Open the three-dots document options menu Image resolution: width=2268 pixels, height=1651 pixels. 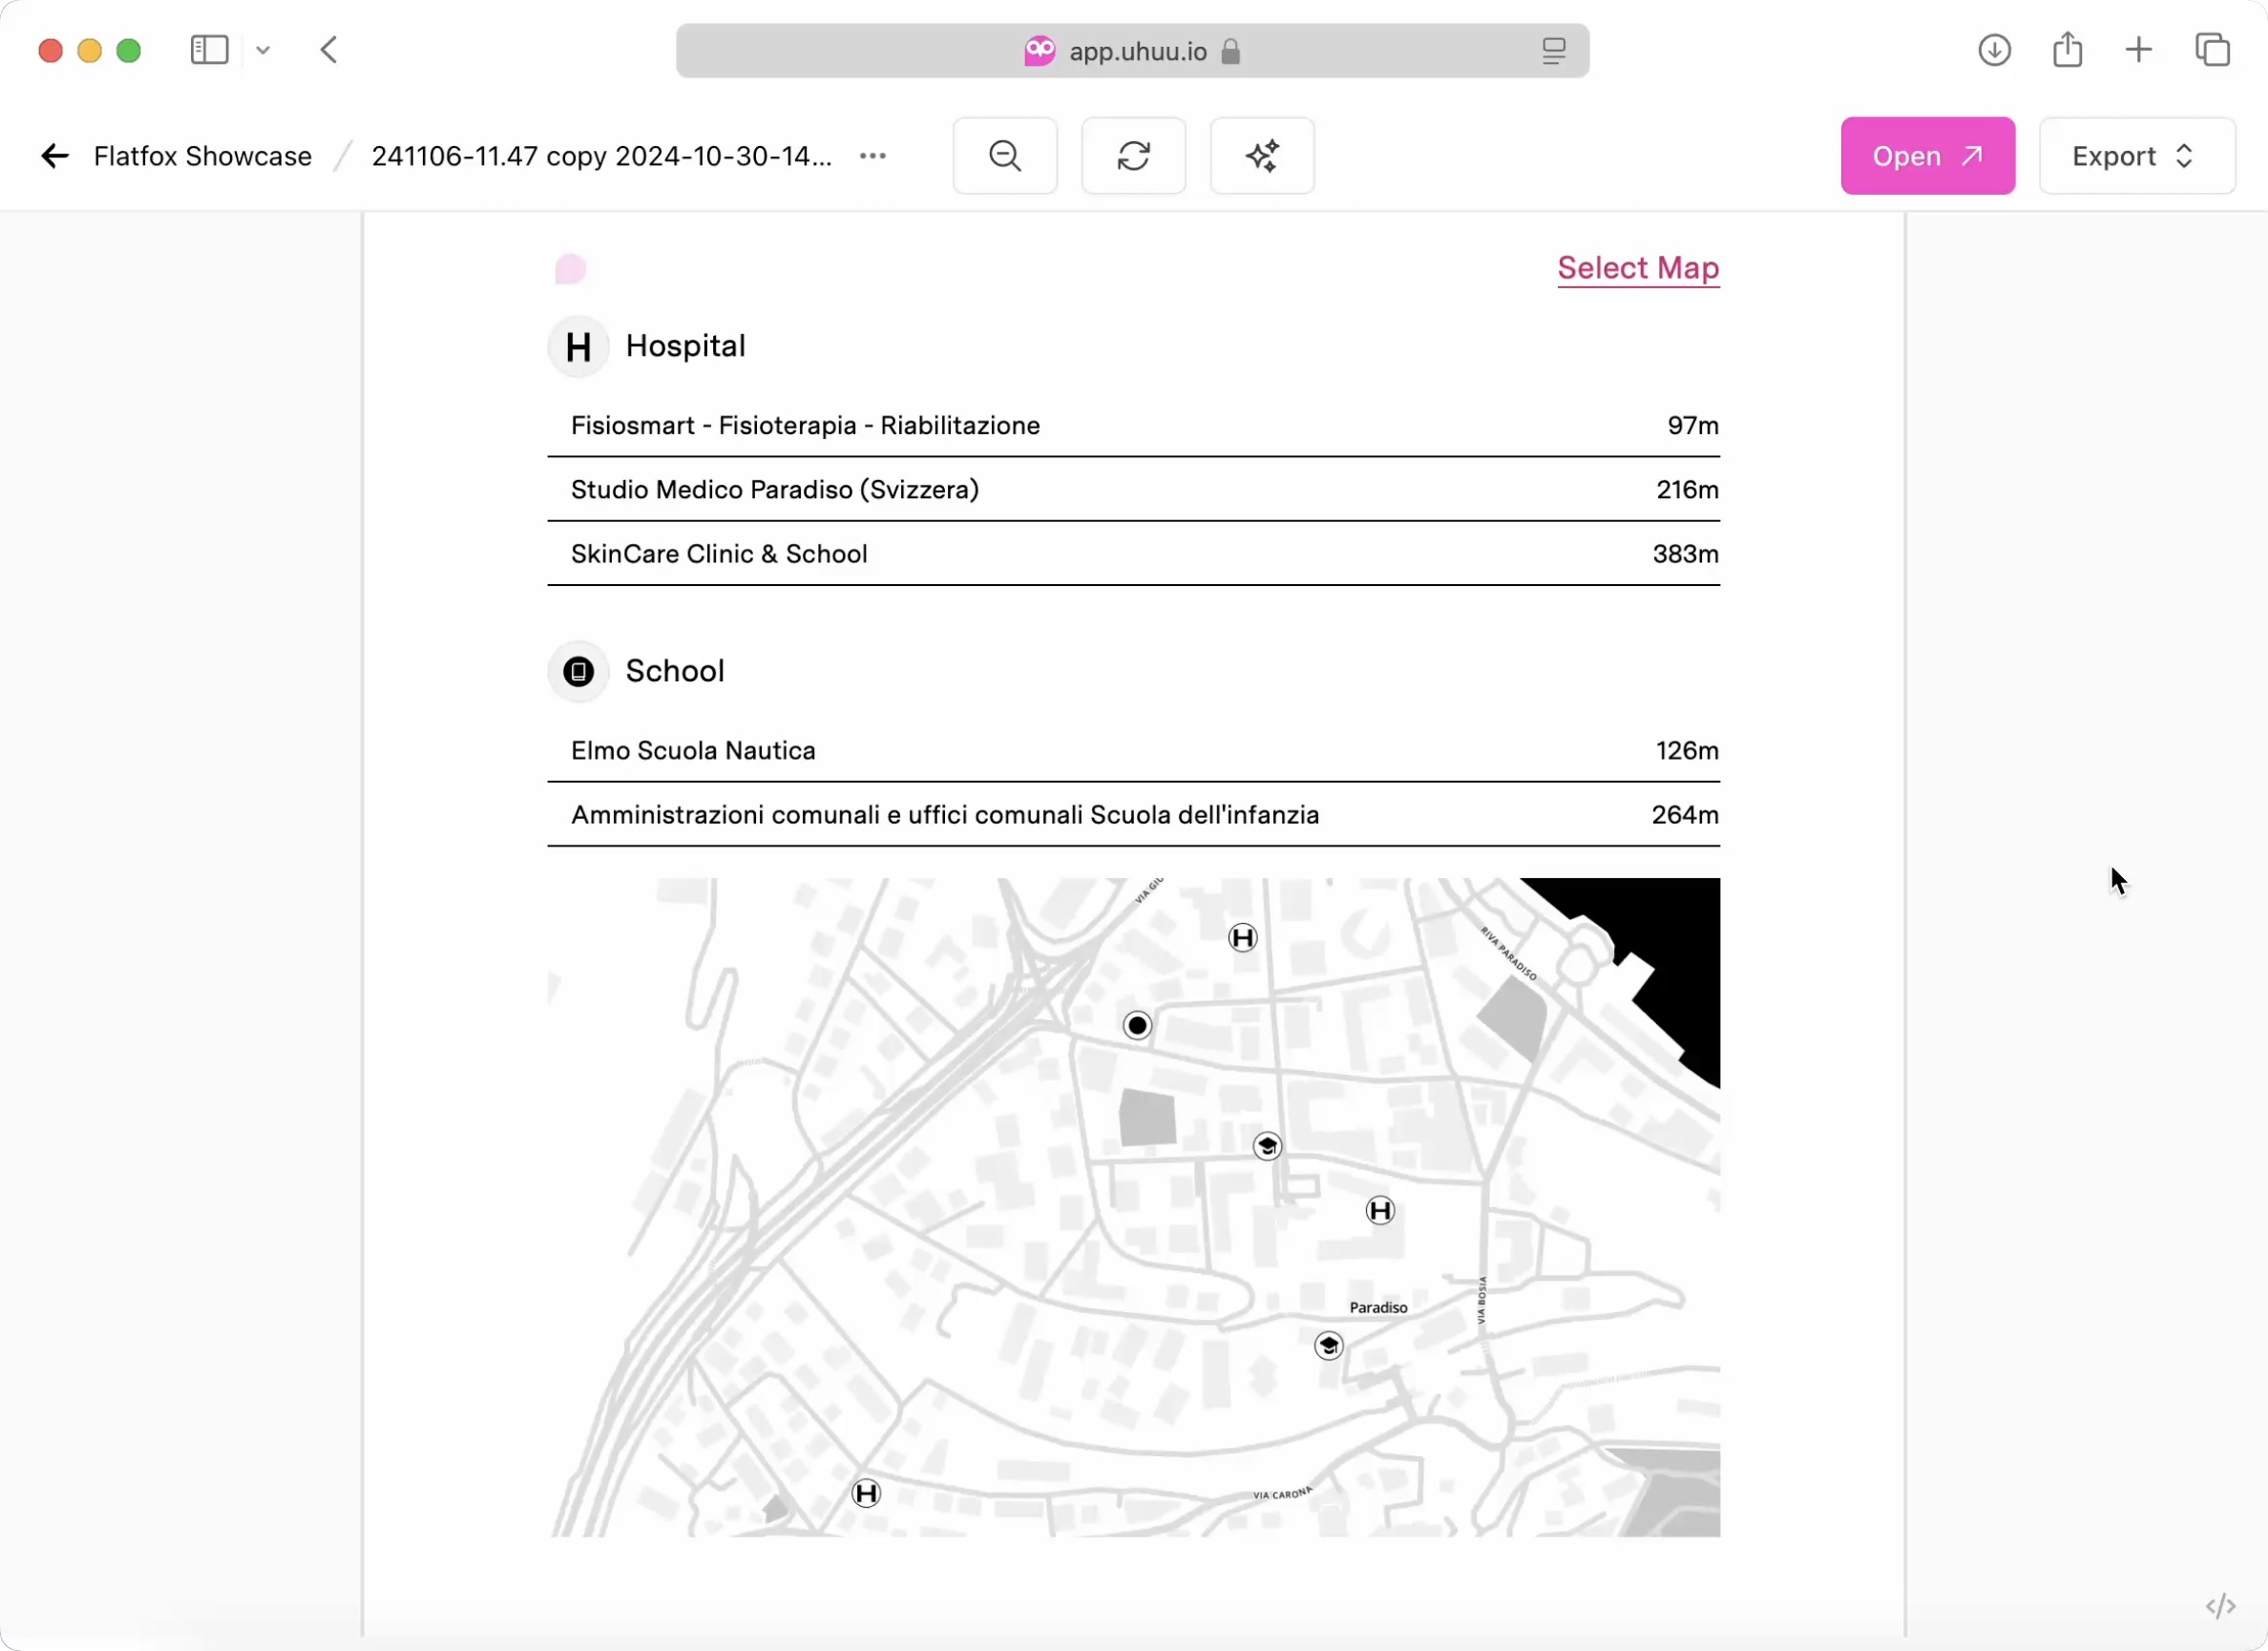[x=873, y=156]
